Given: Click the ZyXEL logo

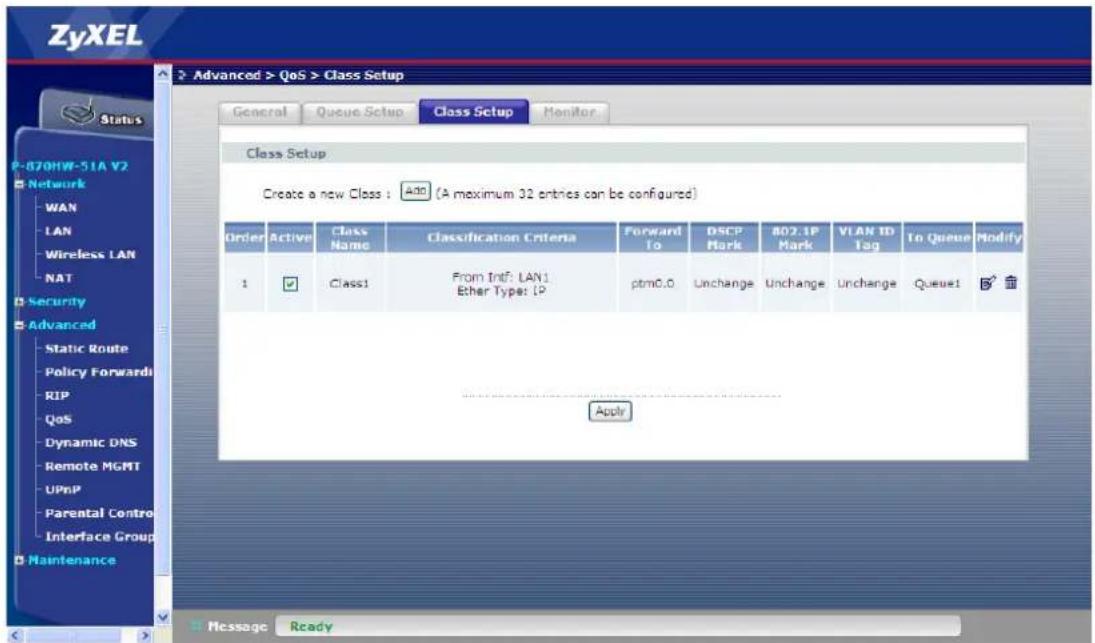Looking at the screenshot, I should pos(95,35).
